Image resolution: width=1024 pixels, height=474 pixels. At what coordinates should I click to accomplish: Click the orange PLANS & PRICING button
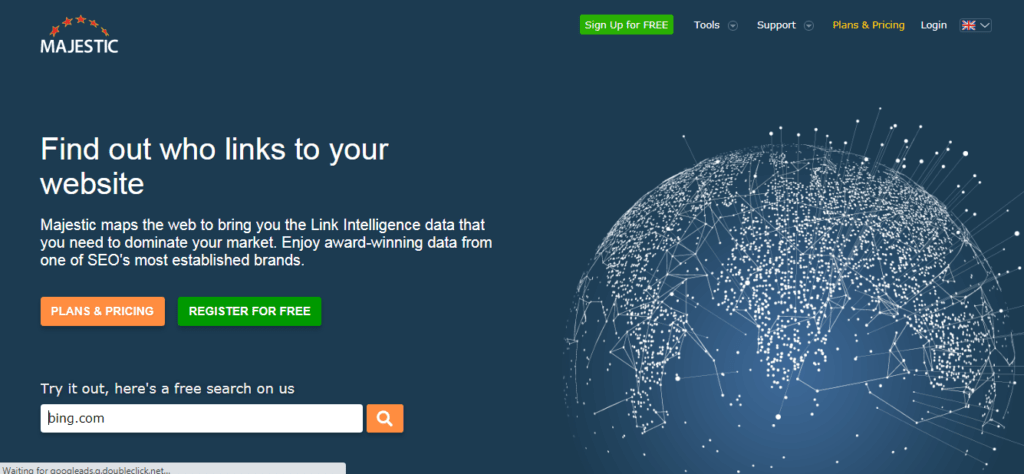[x=103, y=311]
